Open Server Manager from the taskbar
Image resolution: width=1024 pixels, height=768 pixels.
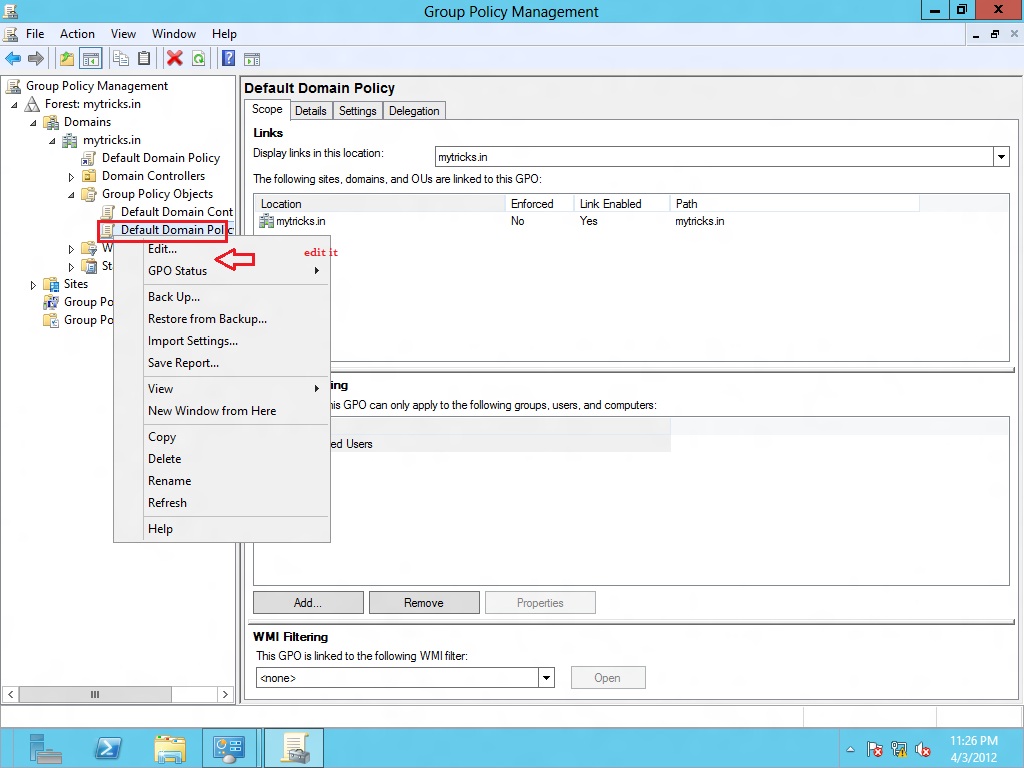tap(45, 748)
